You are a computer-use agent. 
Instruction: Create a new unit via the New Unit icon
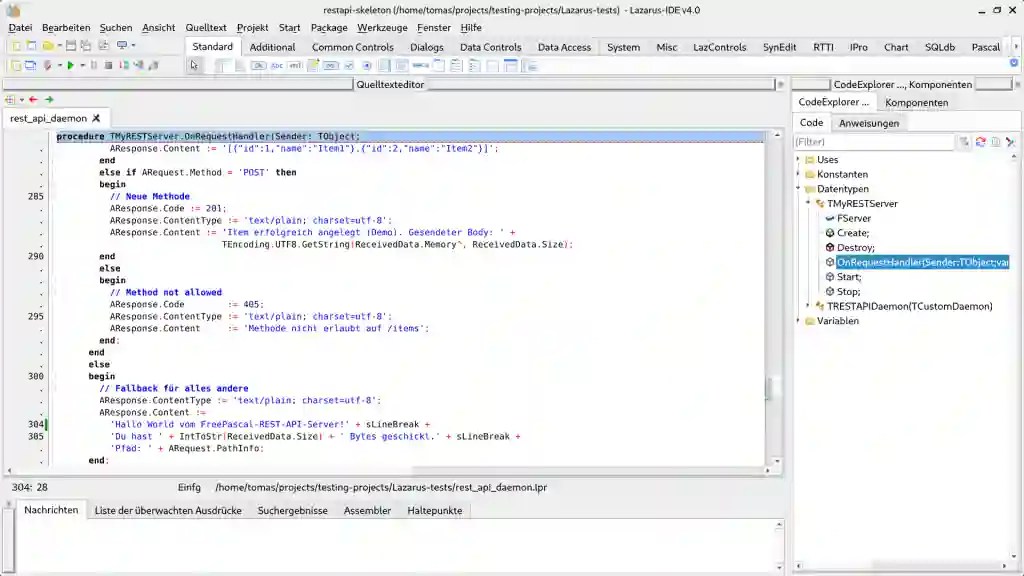tap(14, 64)
